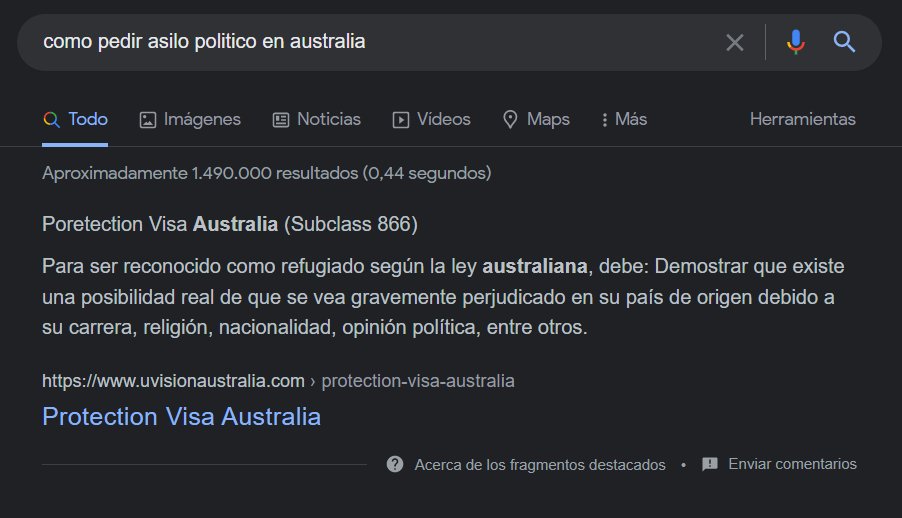The image size is (902, 518).
Task: Switch to the Imágenes tab
Action: (190, 120)
